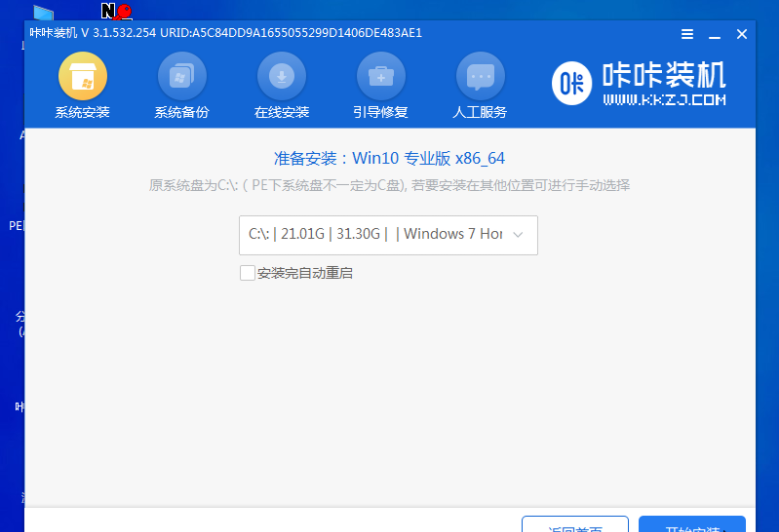The height and width of the screenshot is (532, 779).
Task: Open 人工服务 chat support icon
Action: 480,76
